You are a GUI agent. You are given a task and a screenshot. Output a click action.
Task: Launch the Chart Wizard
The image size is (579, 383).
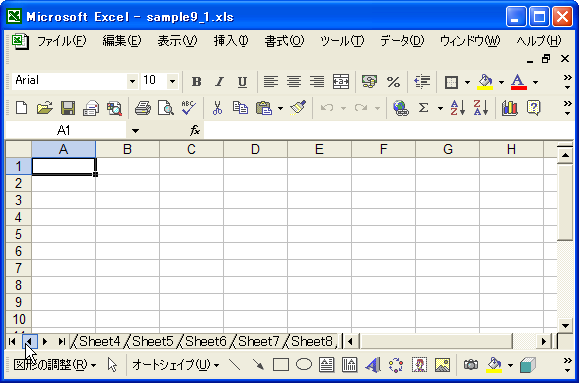click(x=510, y=108)
